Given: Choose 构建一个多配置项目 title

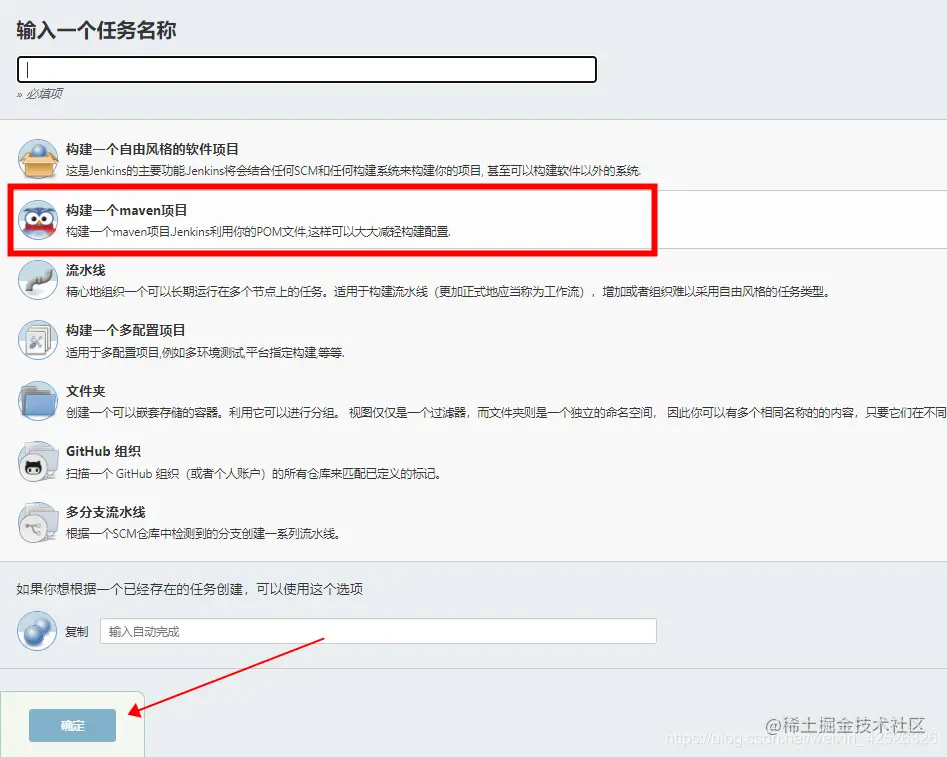Looking at the screenshot, I should tap(126, 330).
